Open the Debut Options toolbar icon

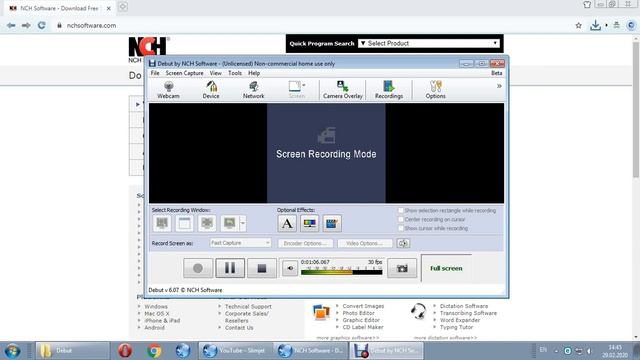tap(436, 89)
